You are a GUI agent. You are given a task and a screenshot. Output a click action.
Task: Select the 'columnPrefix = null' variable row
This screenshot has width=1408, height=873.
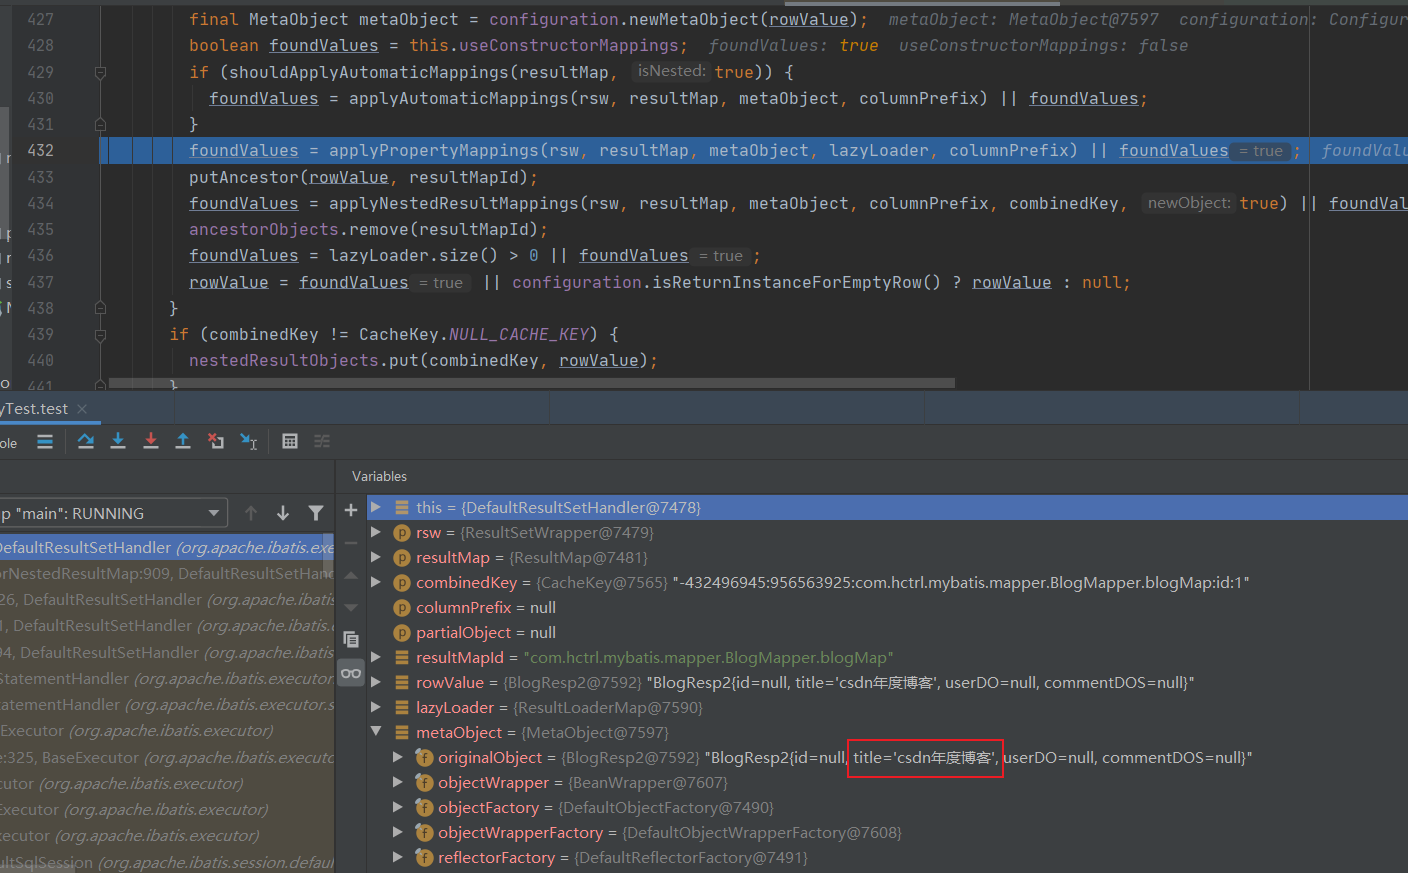[x=887, y=607]
